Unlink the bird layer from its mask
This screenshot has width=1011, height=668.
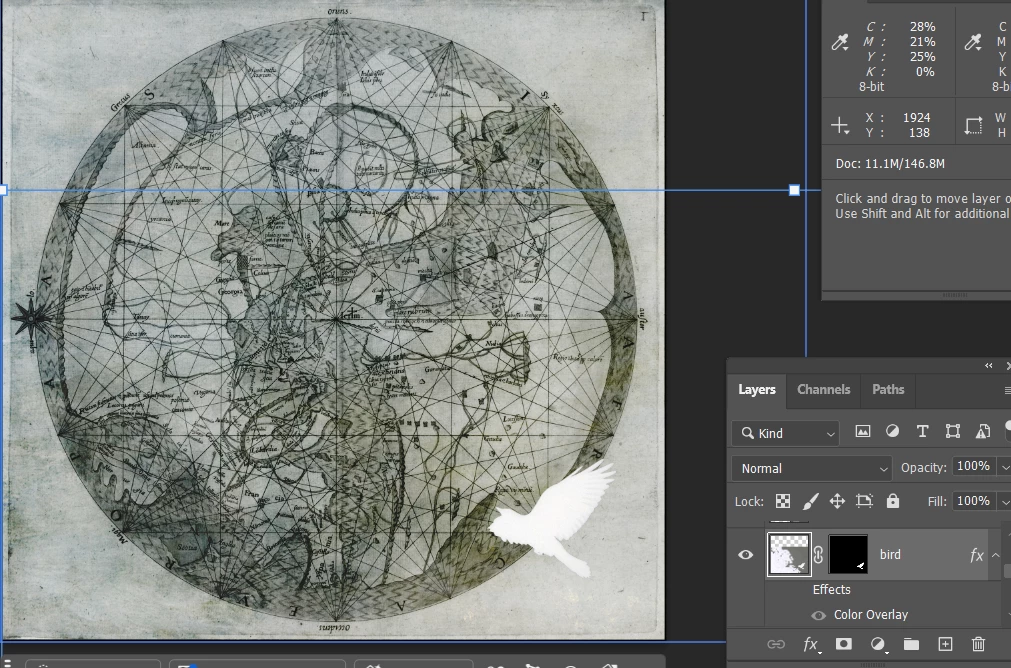click(818, 555)
